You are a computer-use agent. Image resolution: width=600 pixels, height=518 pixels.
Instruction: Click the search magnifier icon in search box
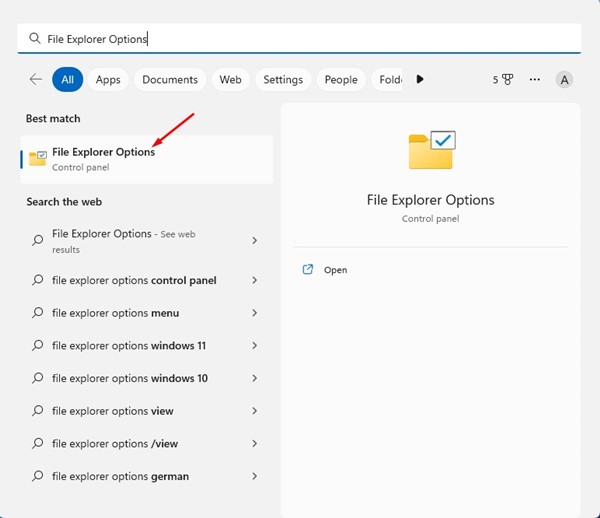pos(35,39)
